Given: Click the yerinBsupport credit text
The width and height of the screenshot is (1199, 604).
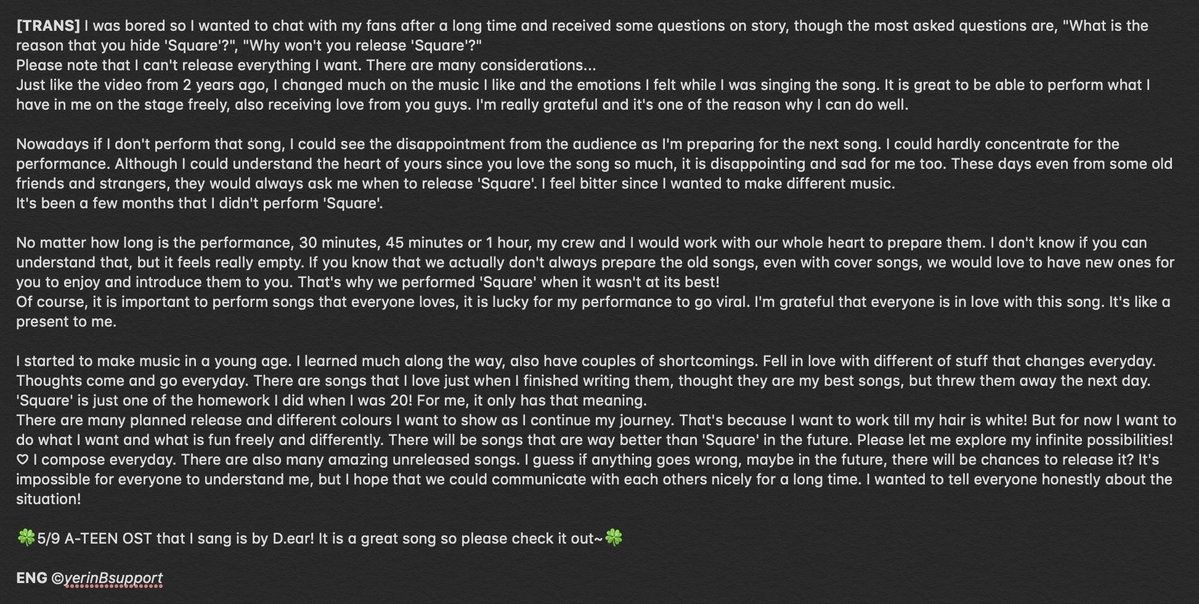Looking at the screenshot, I should pyautogui.click(x=114, y=578).
